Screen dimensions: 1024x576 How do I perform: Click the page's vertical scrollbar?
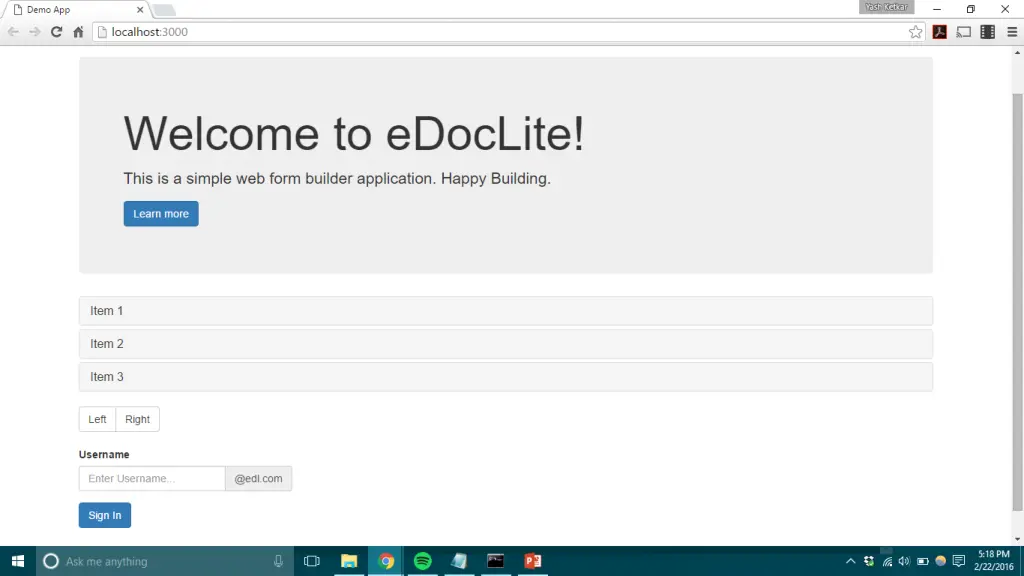click(x=1017, y=300)
